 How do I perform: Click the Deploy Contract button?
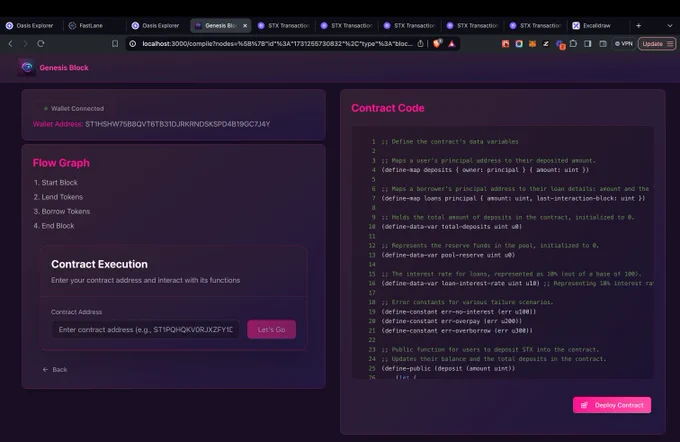[611, 405]
